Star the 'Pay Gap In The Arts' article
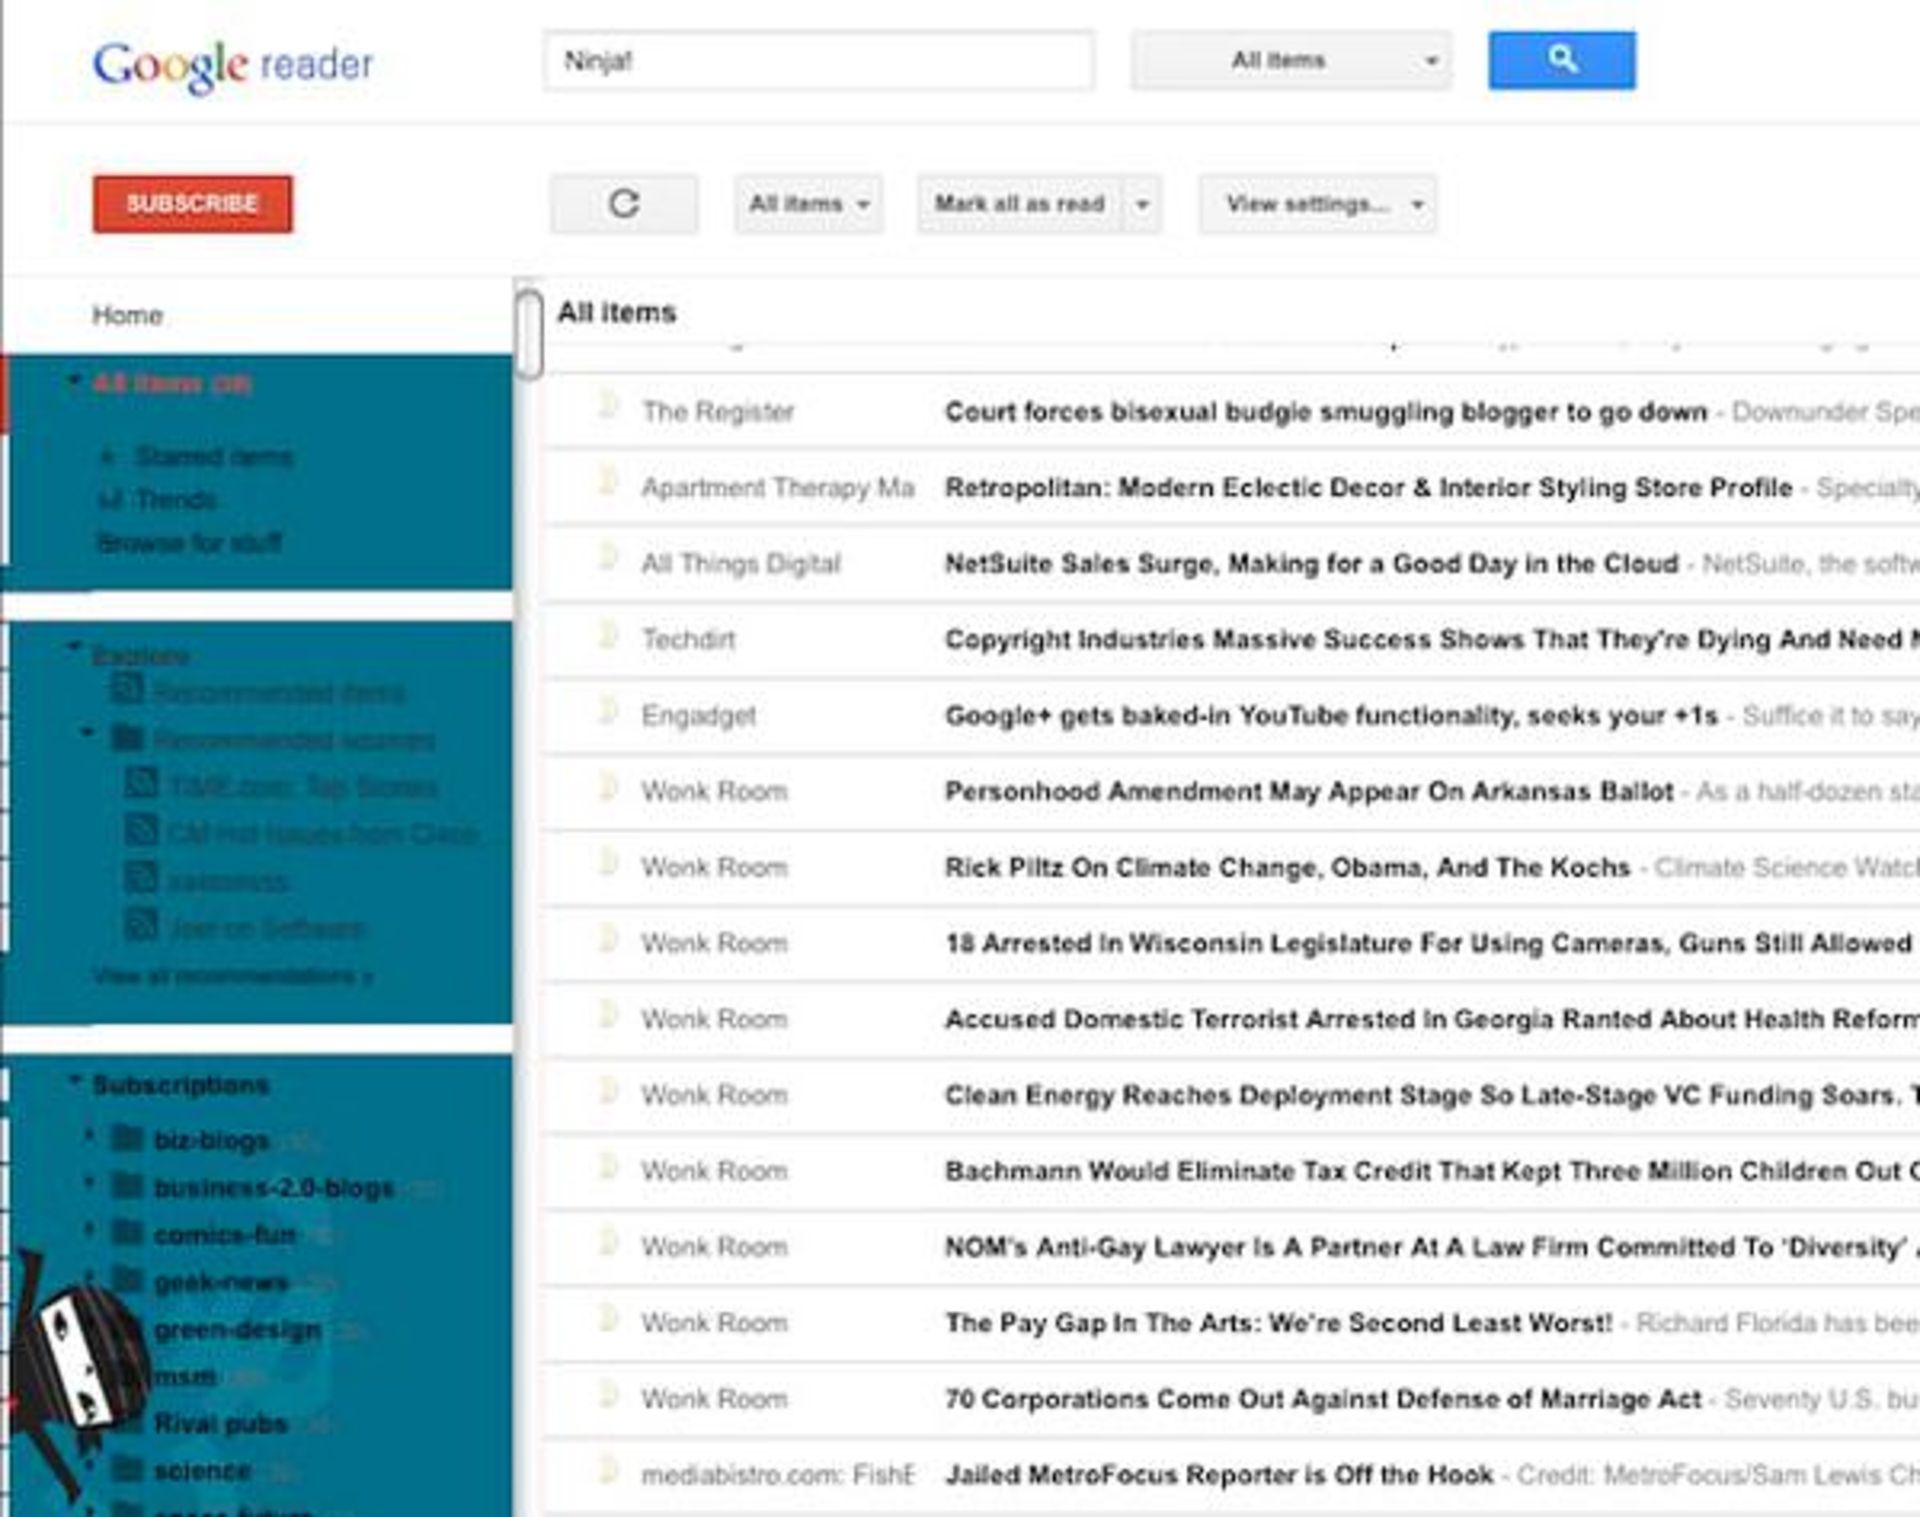This screenshot has height=1517, width=1920. click(606, 1319)
